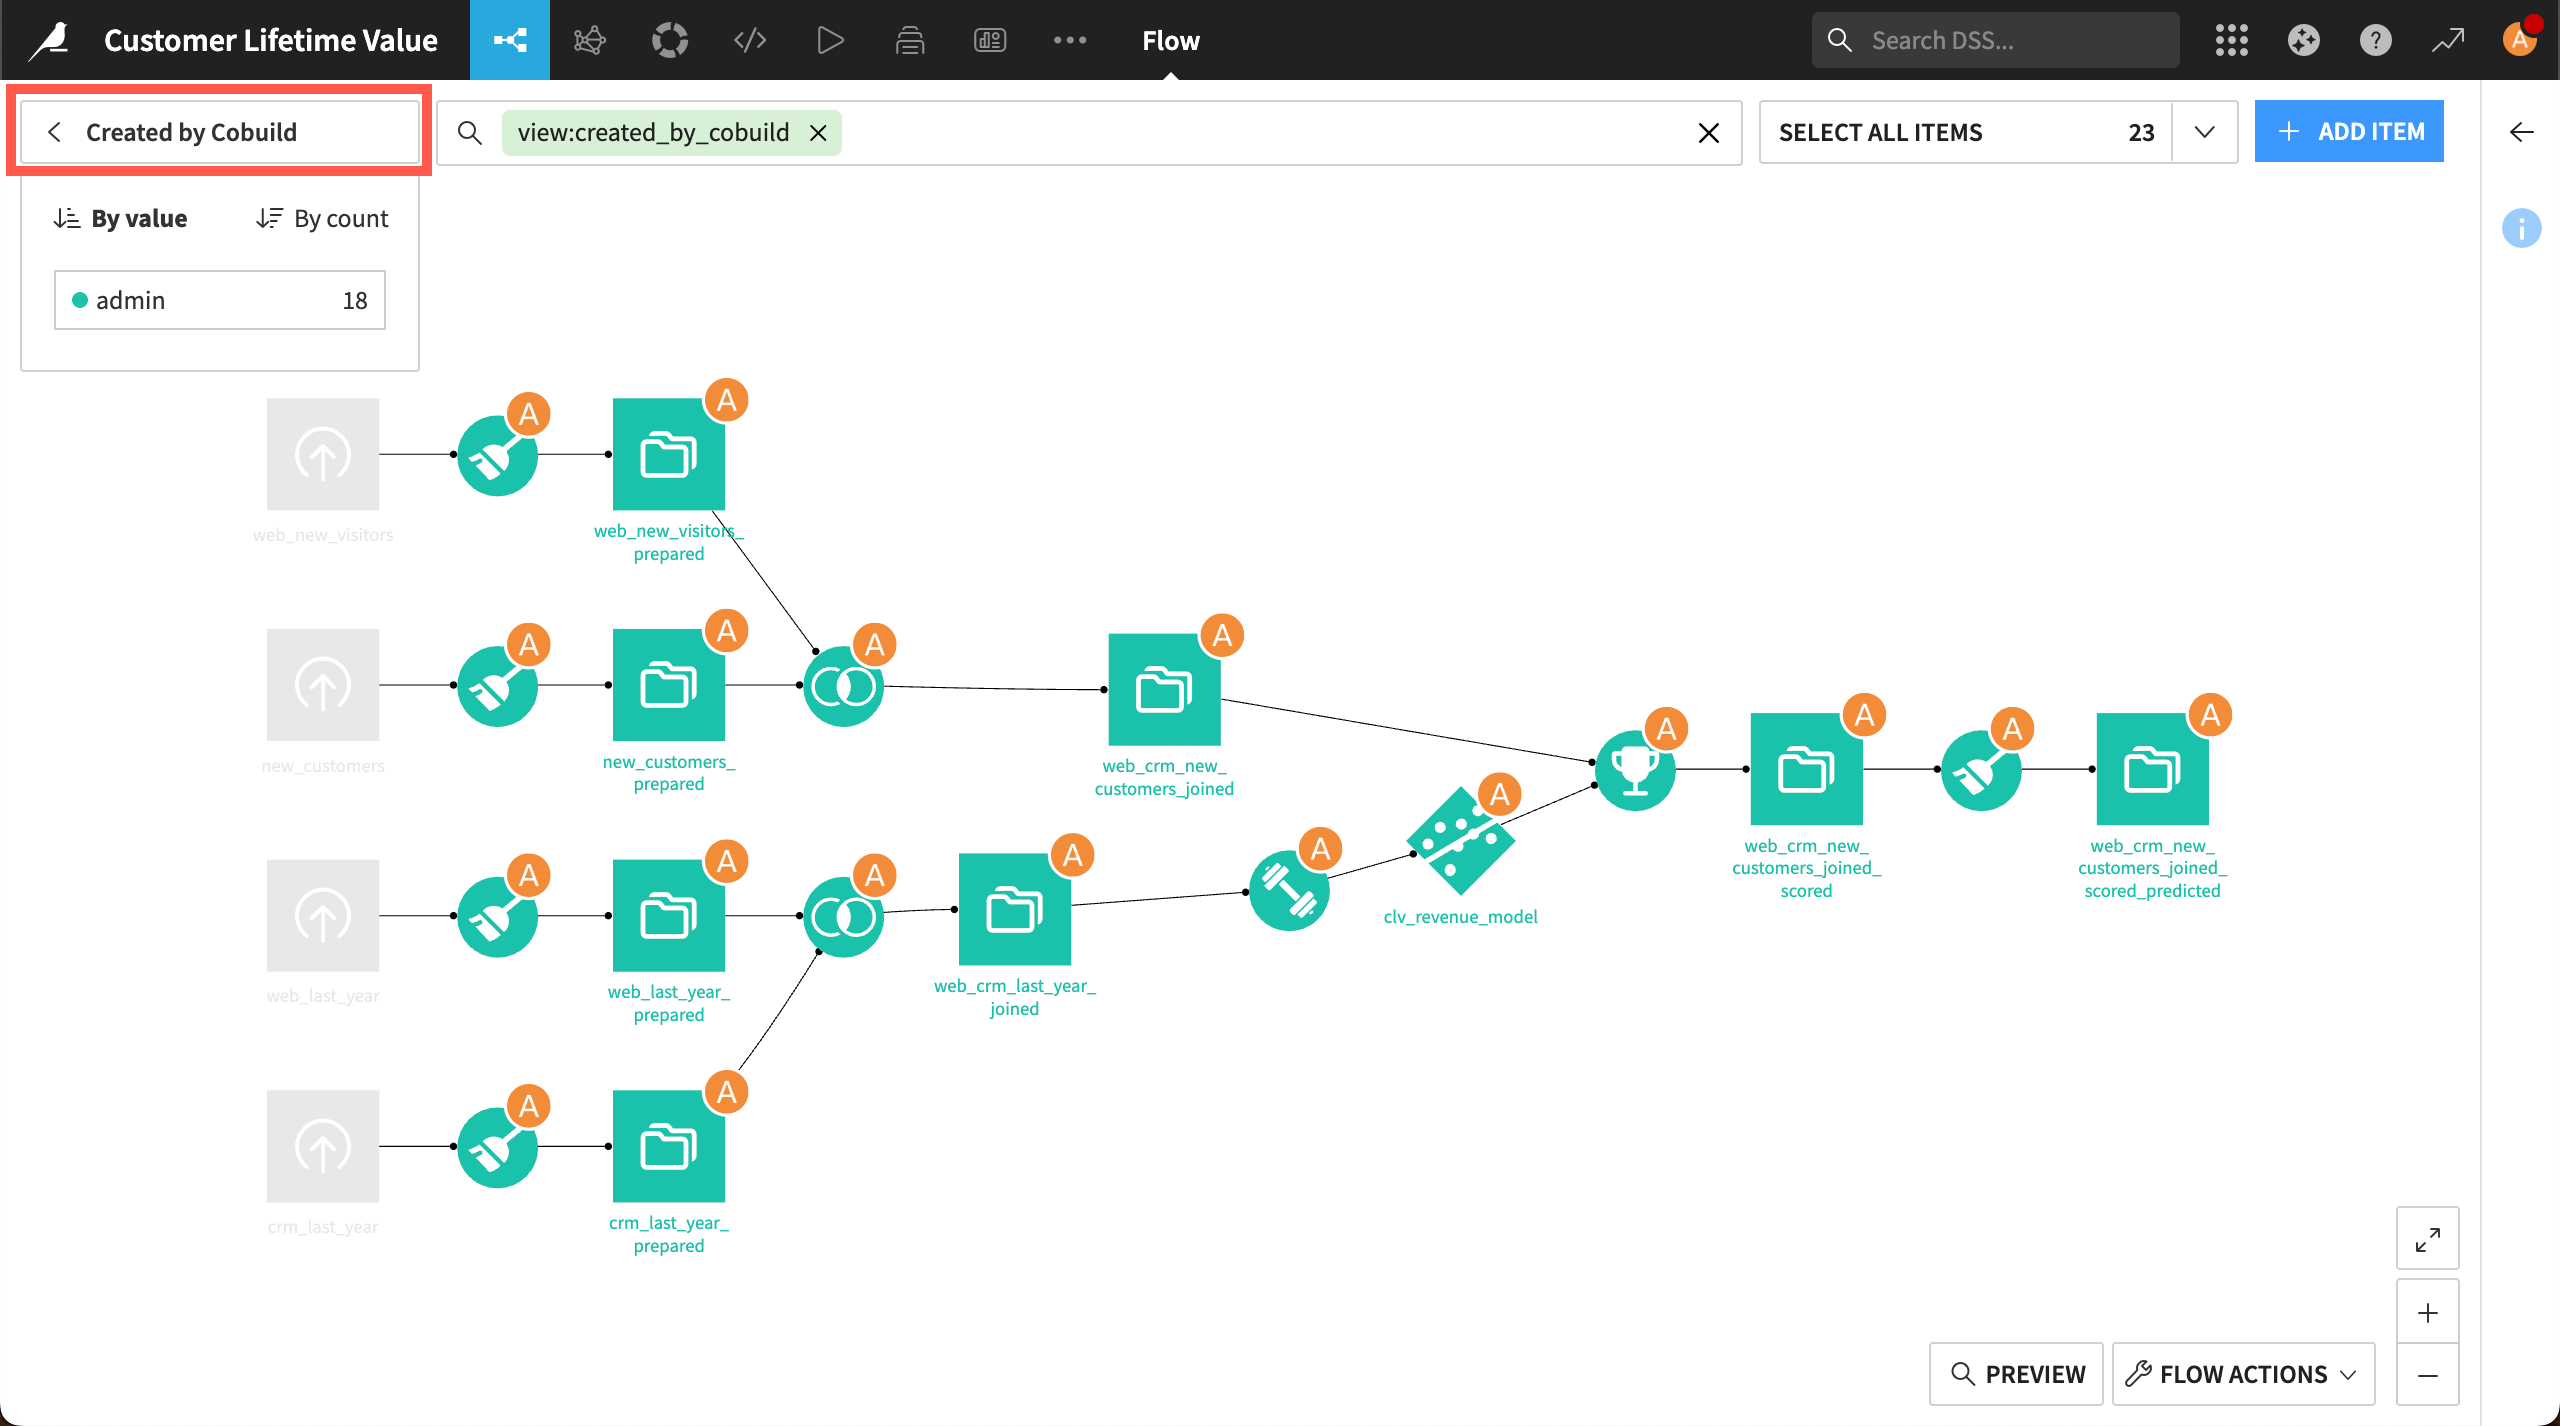Select prepare recipe after crm_last_year
Screen dimensions: 2560x1426
(497, 1147)
